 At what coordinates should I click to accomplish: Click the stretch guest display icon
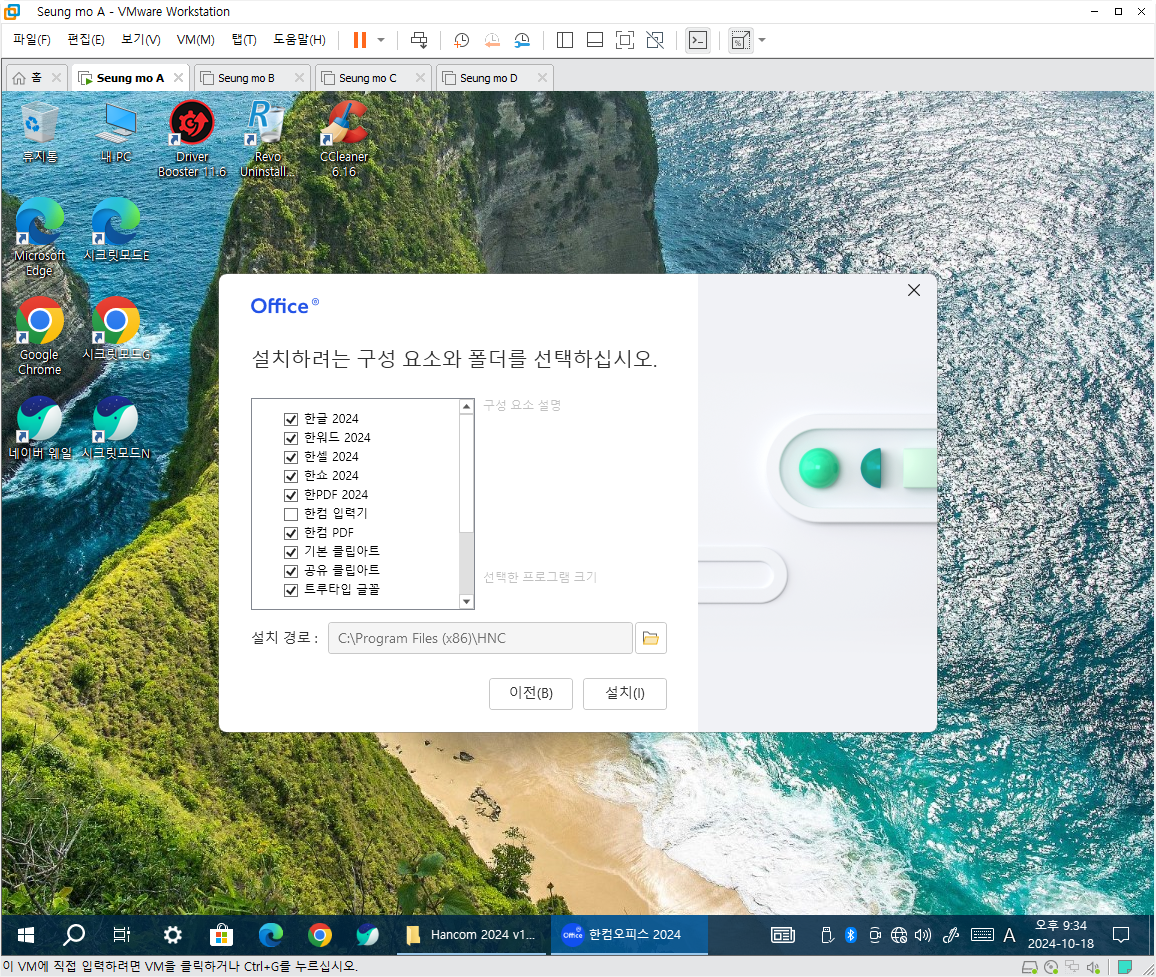740,40
